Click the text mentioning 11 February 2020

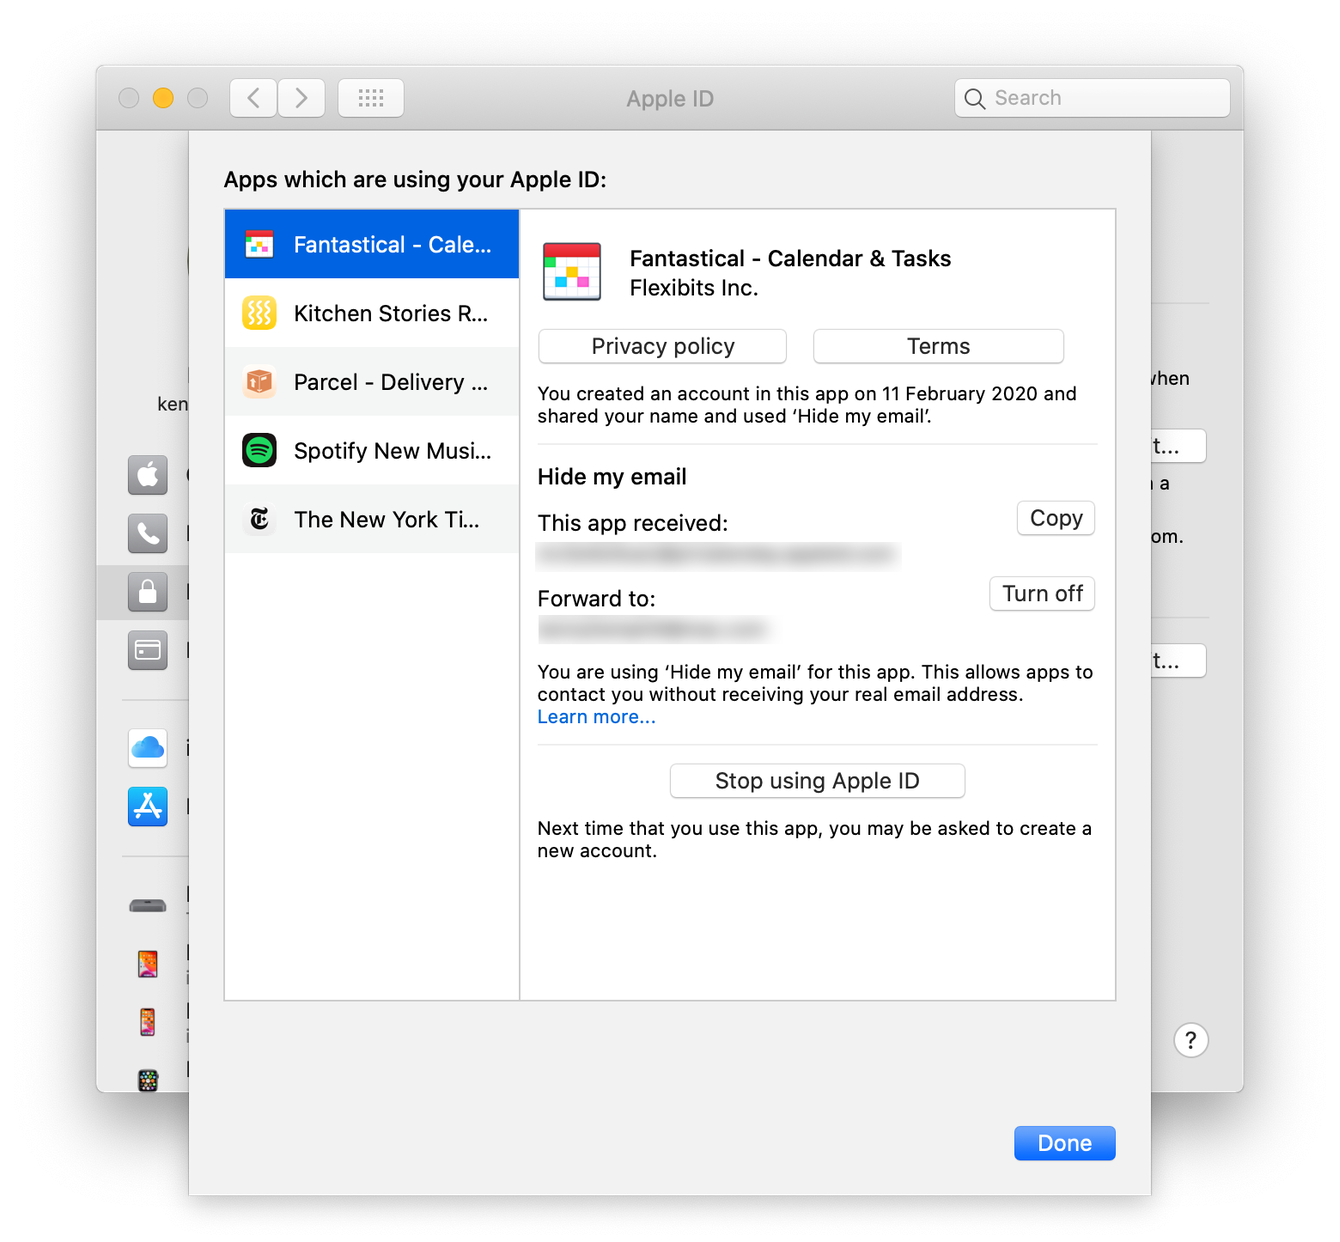807,405
